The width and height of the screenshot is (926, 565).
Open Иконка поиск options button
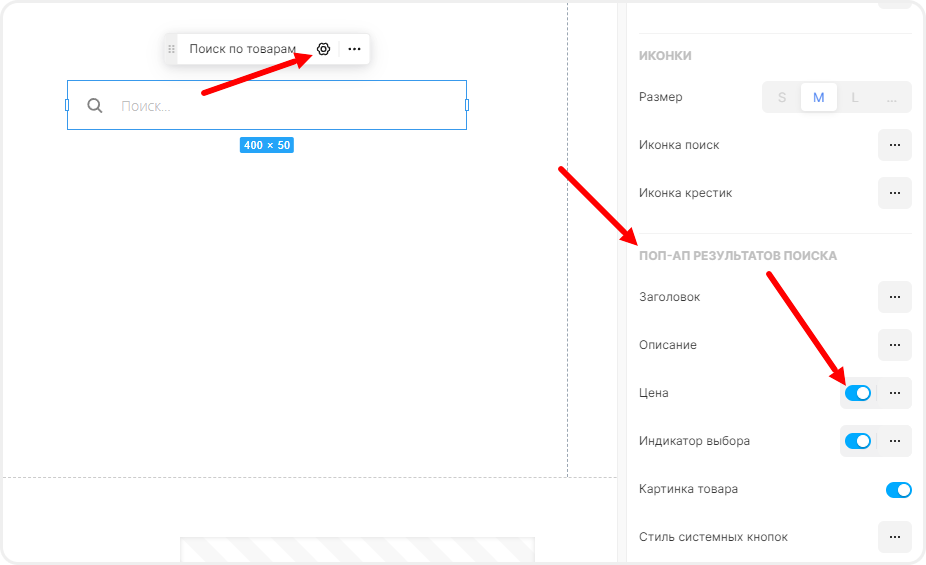point(894,145)
